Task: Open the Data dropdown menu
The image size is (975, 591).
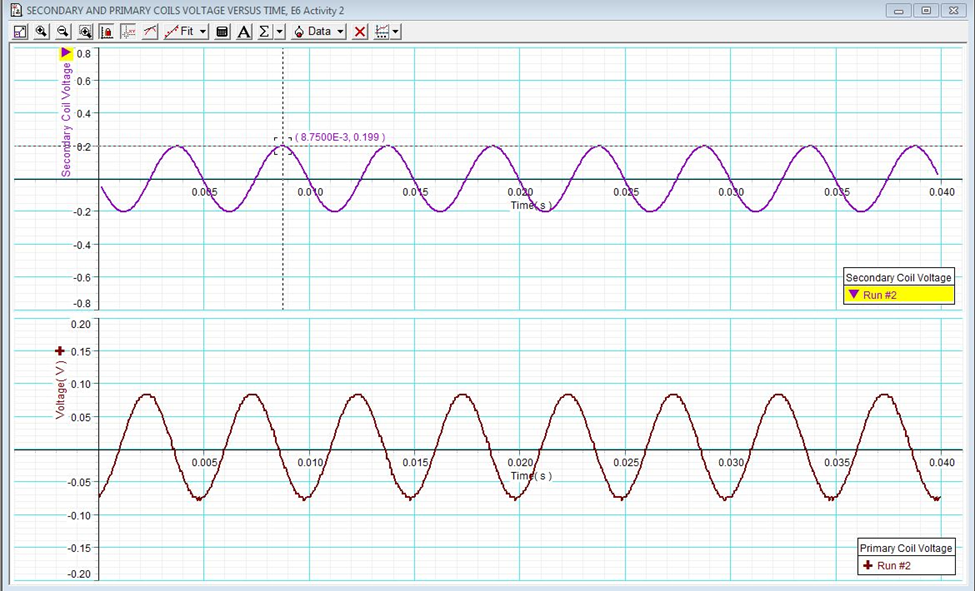Action: tap(318, 31)
